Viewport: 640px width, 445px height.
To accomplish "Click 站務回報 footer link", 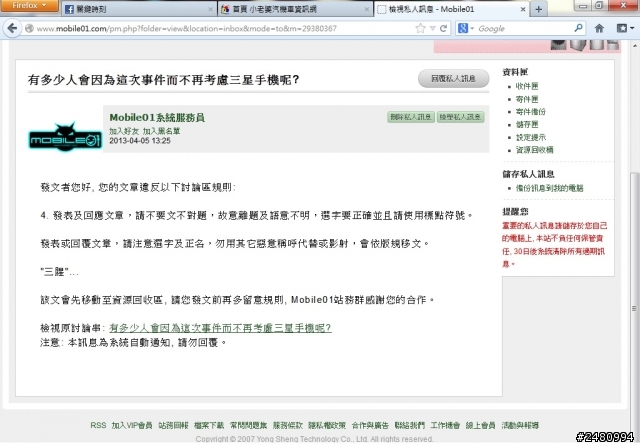I will [x=173, y=425].
